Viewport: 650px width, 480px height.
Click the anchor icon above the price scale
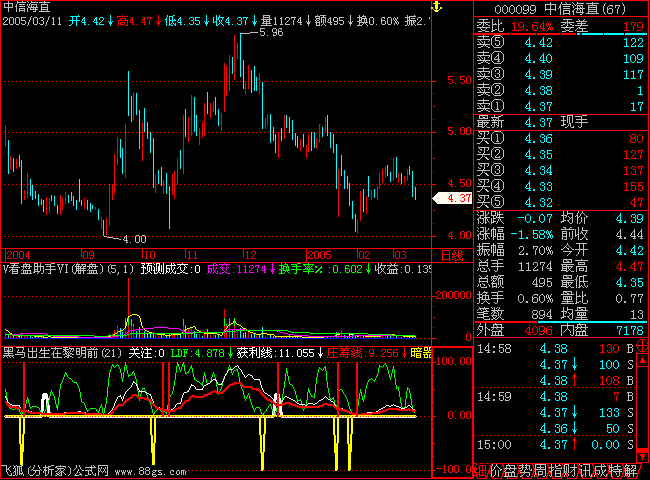click(x=437, y=7)
